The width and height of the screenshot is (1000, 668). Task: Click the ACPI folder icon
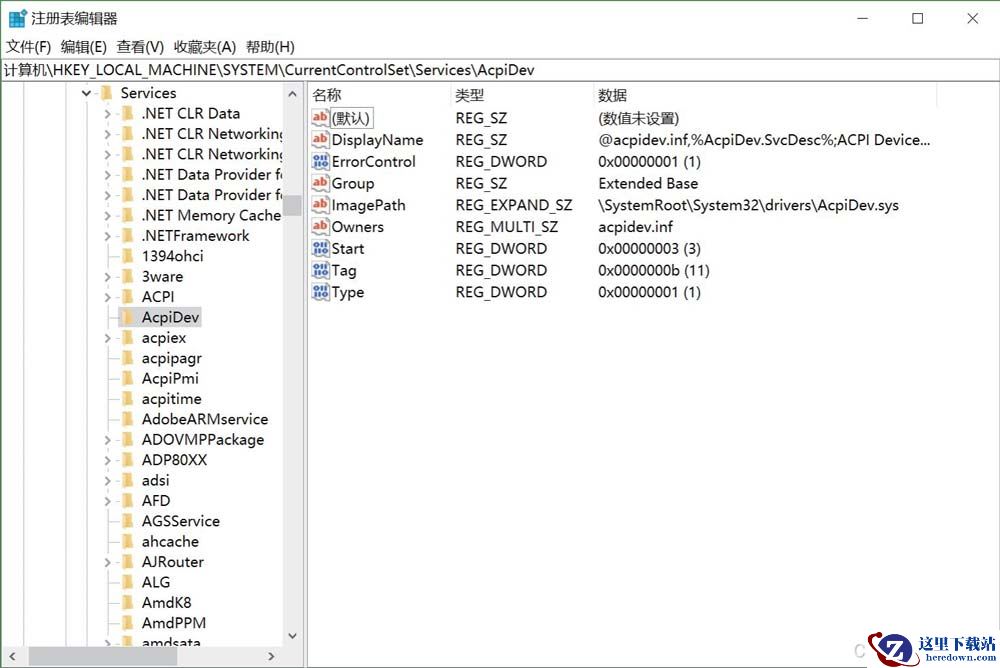click(128, 297)
